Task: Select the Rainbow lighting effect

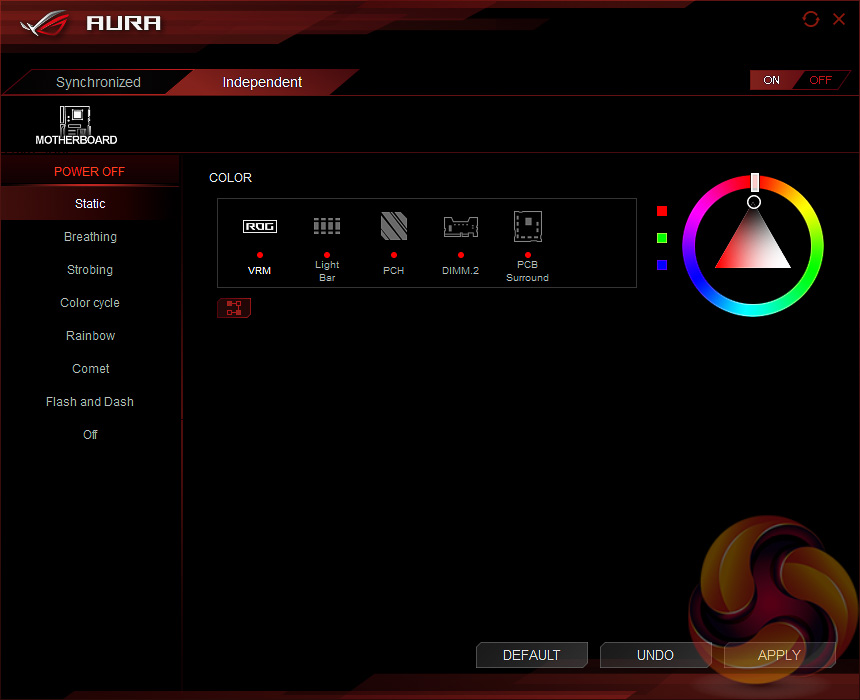Action: point(90,335)
